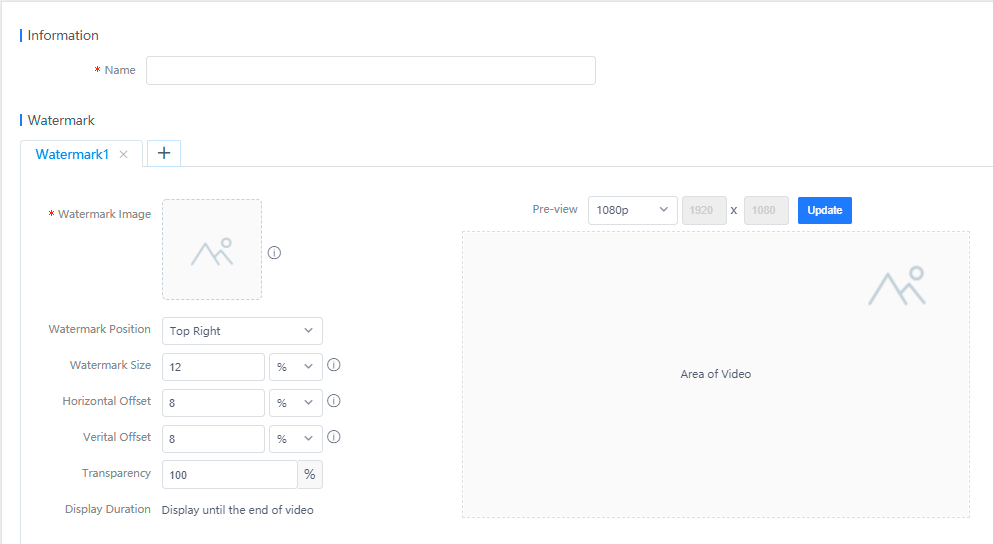
Task: Expand the Pre-view resolution 1080p dropdown
Action: coord(632,210)
